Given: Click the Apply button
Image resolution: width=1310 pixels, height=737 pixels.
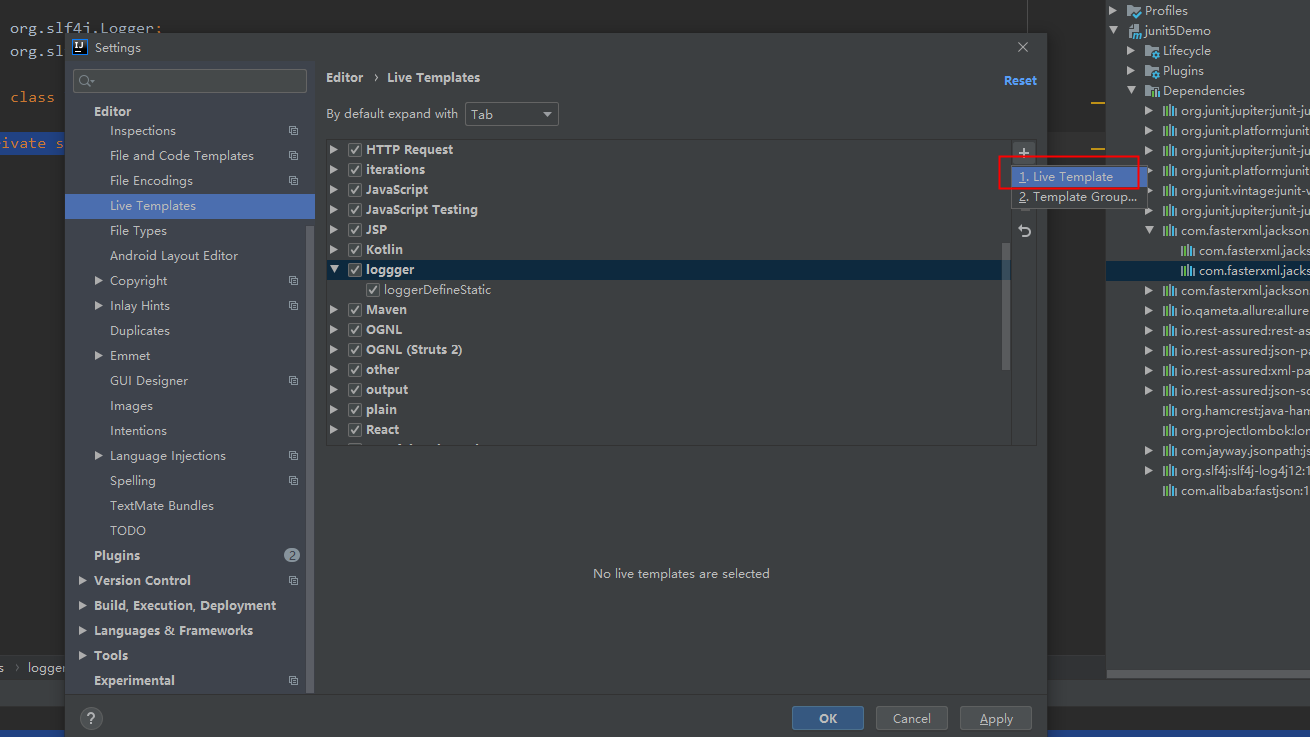Looking at the screenshot, I should coord(996,718).
